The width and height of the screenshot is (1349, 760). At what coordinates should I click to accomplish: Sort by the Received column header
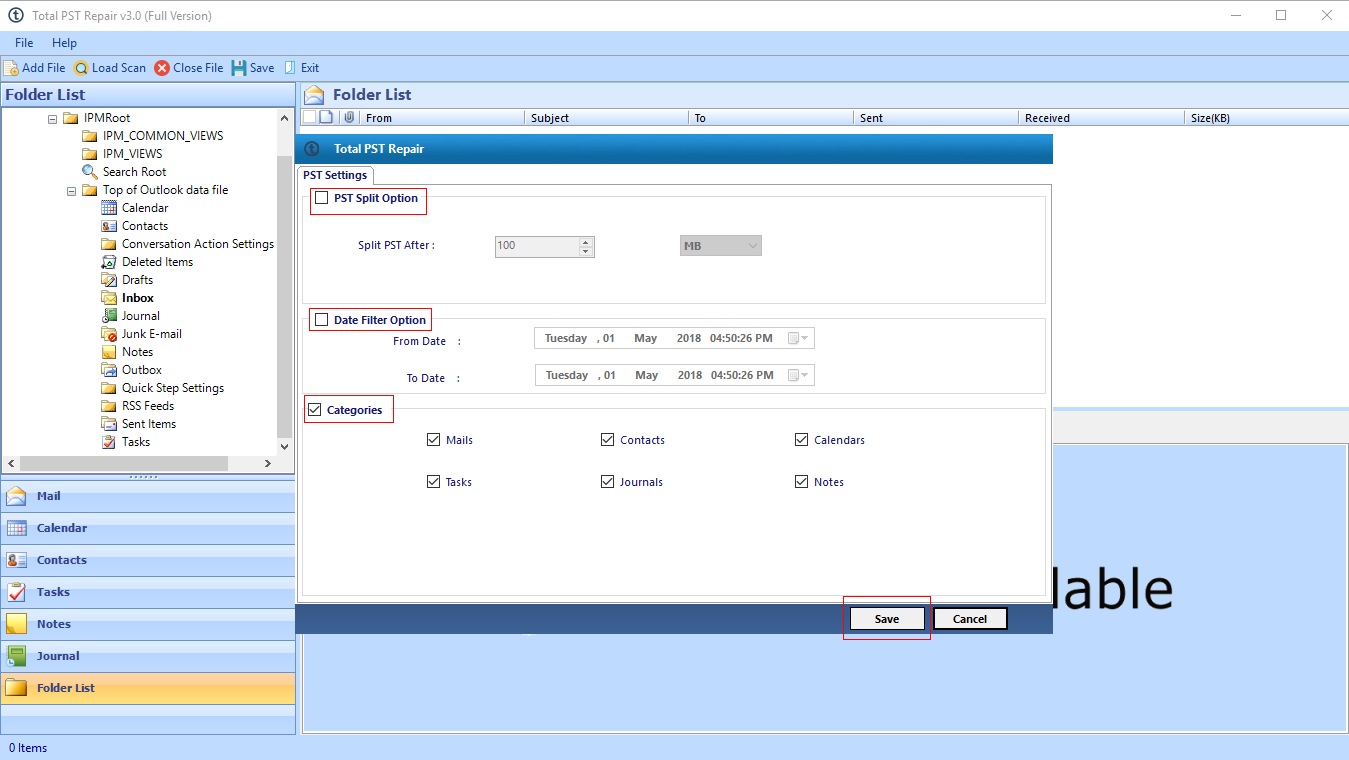(x=1102, y=118)
